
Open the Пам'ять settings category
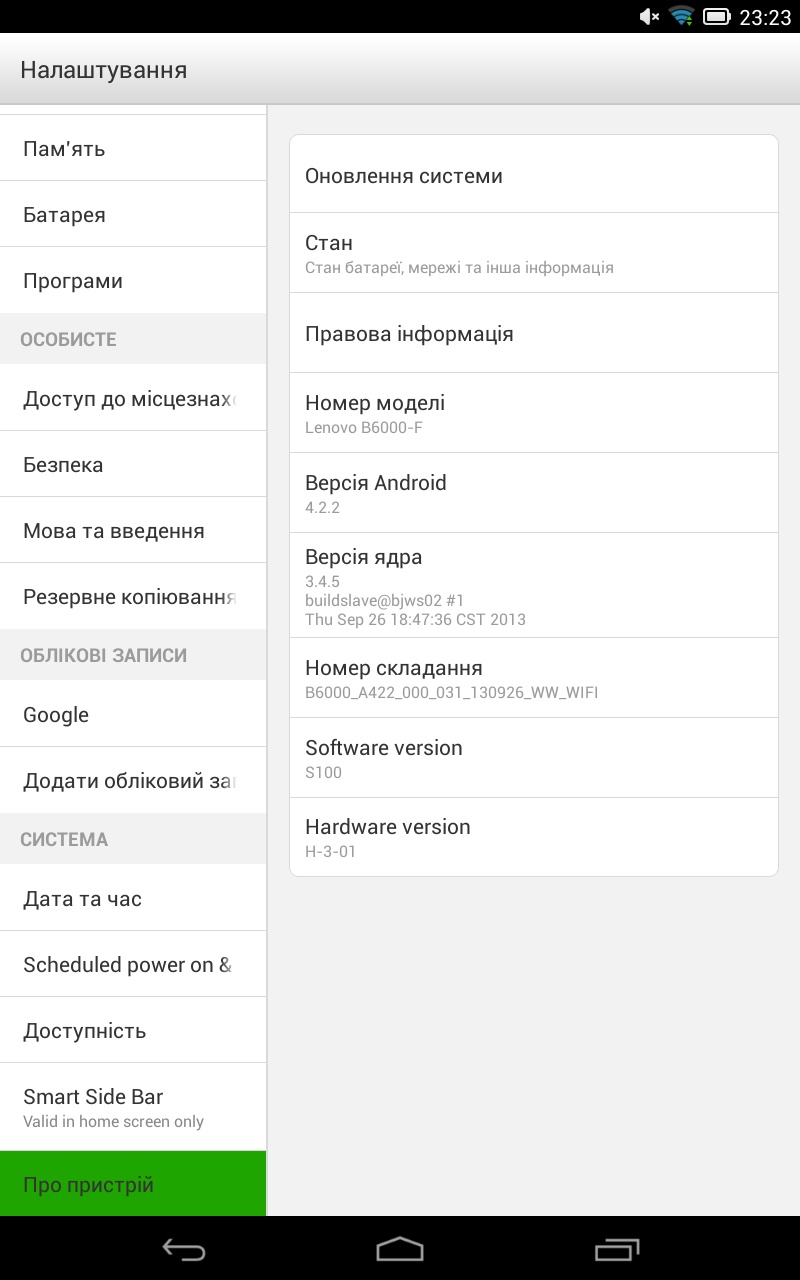133,149
